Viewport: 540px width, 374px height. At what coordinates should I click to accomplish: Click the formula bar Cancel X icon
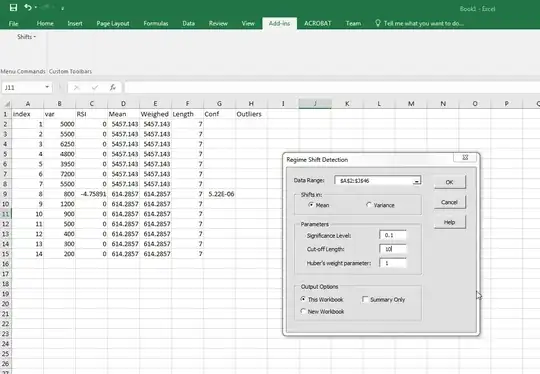pos(76,87)
